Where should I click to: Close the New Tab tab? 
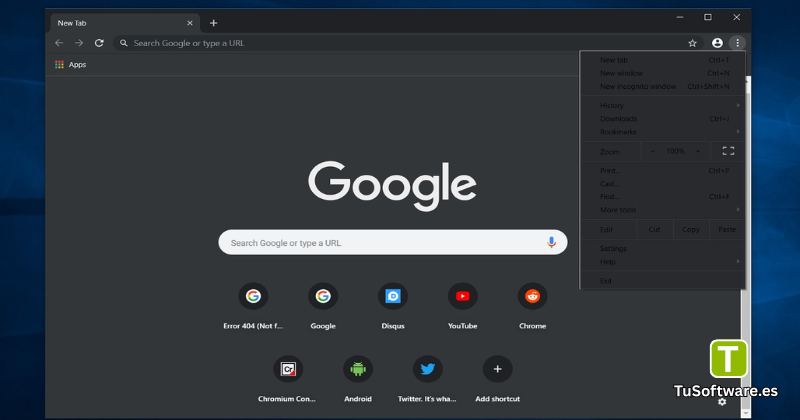point(190,23)
